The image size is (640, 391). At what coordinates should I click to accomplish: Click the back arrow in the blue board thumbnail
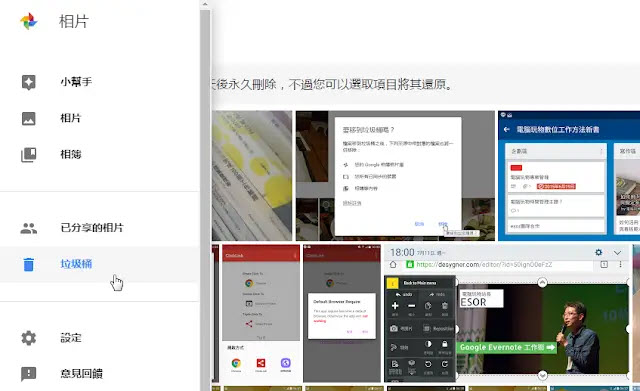507,129
